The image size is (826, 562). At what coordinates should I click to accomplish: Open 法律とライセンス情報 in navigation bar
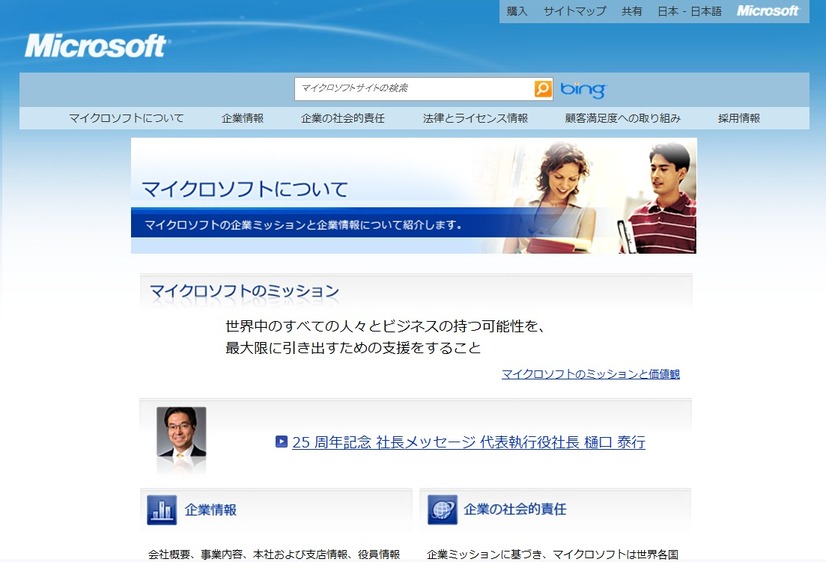coord(475,118)
